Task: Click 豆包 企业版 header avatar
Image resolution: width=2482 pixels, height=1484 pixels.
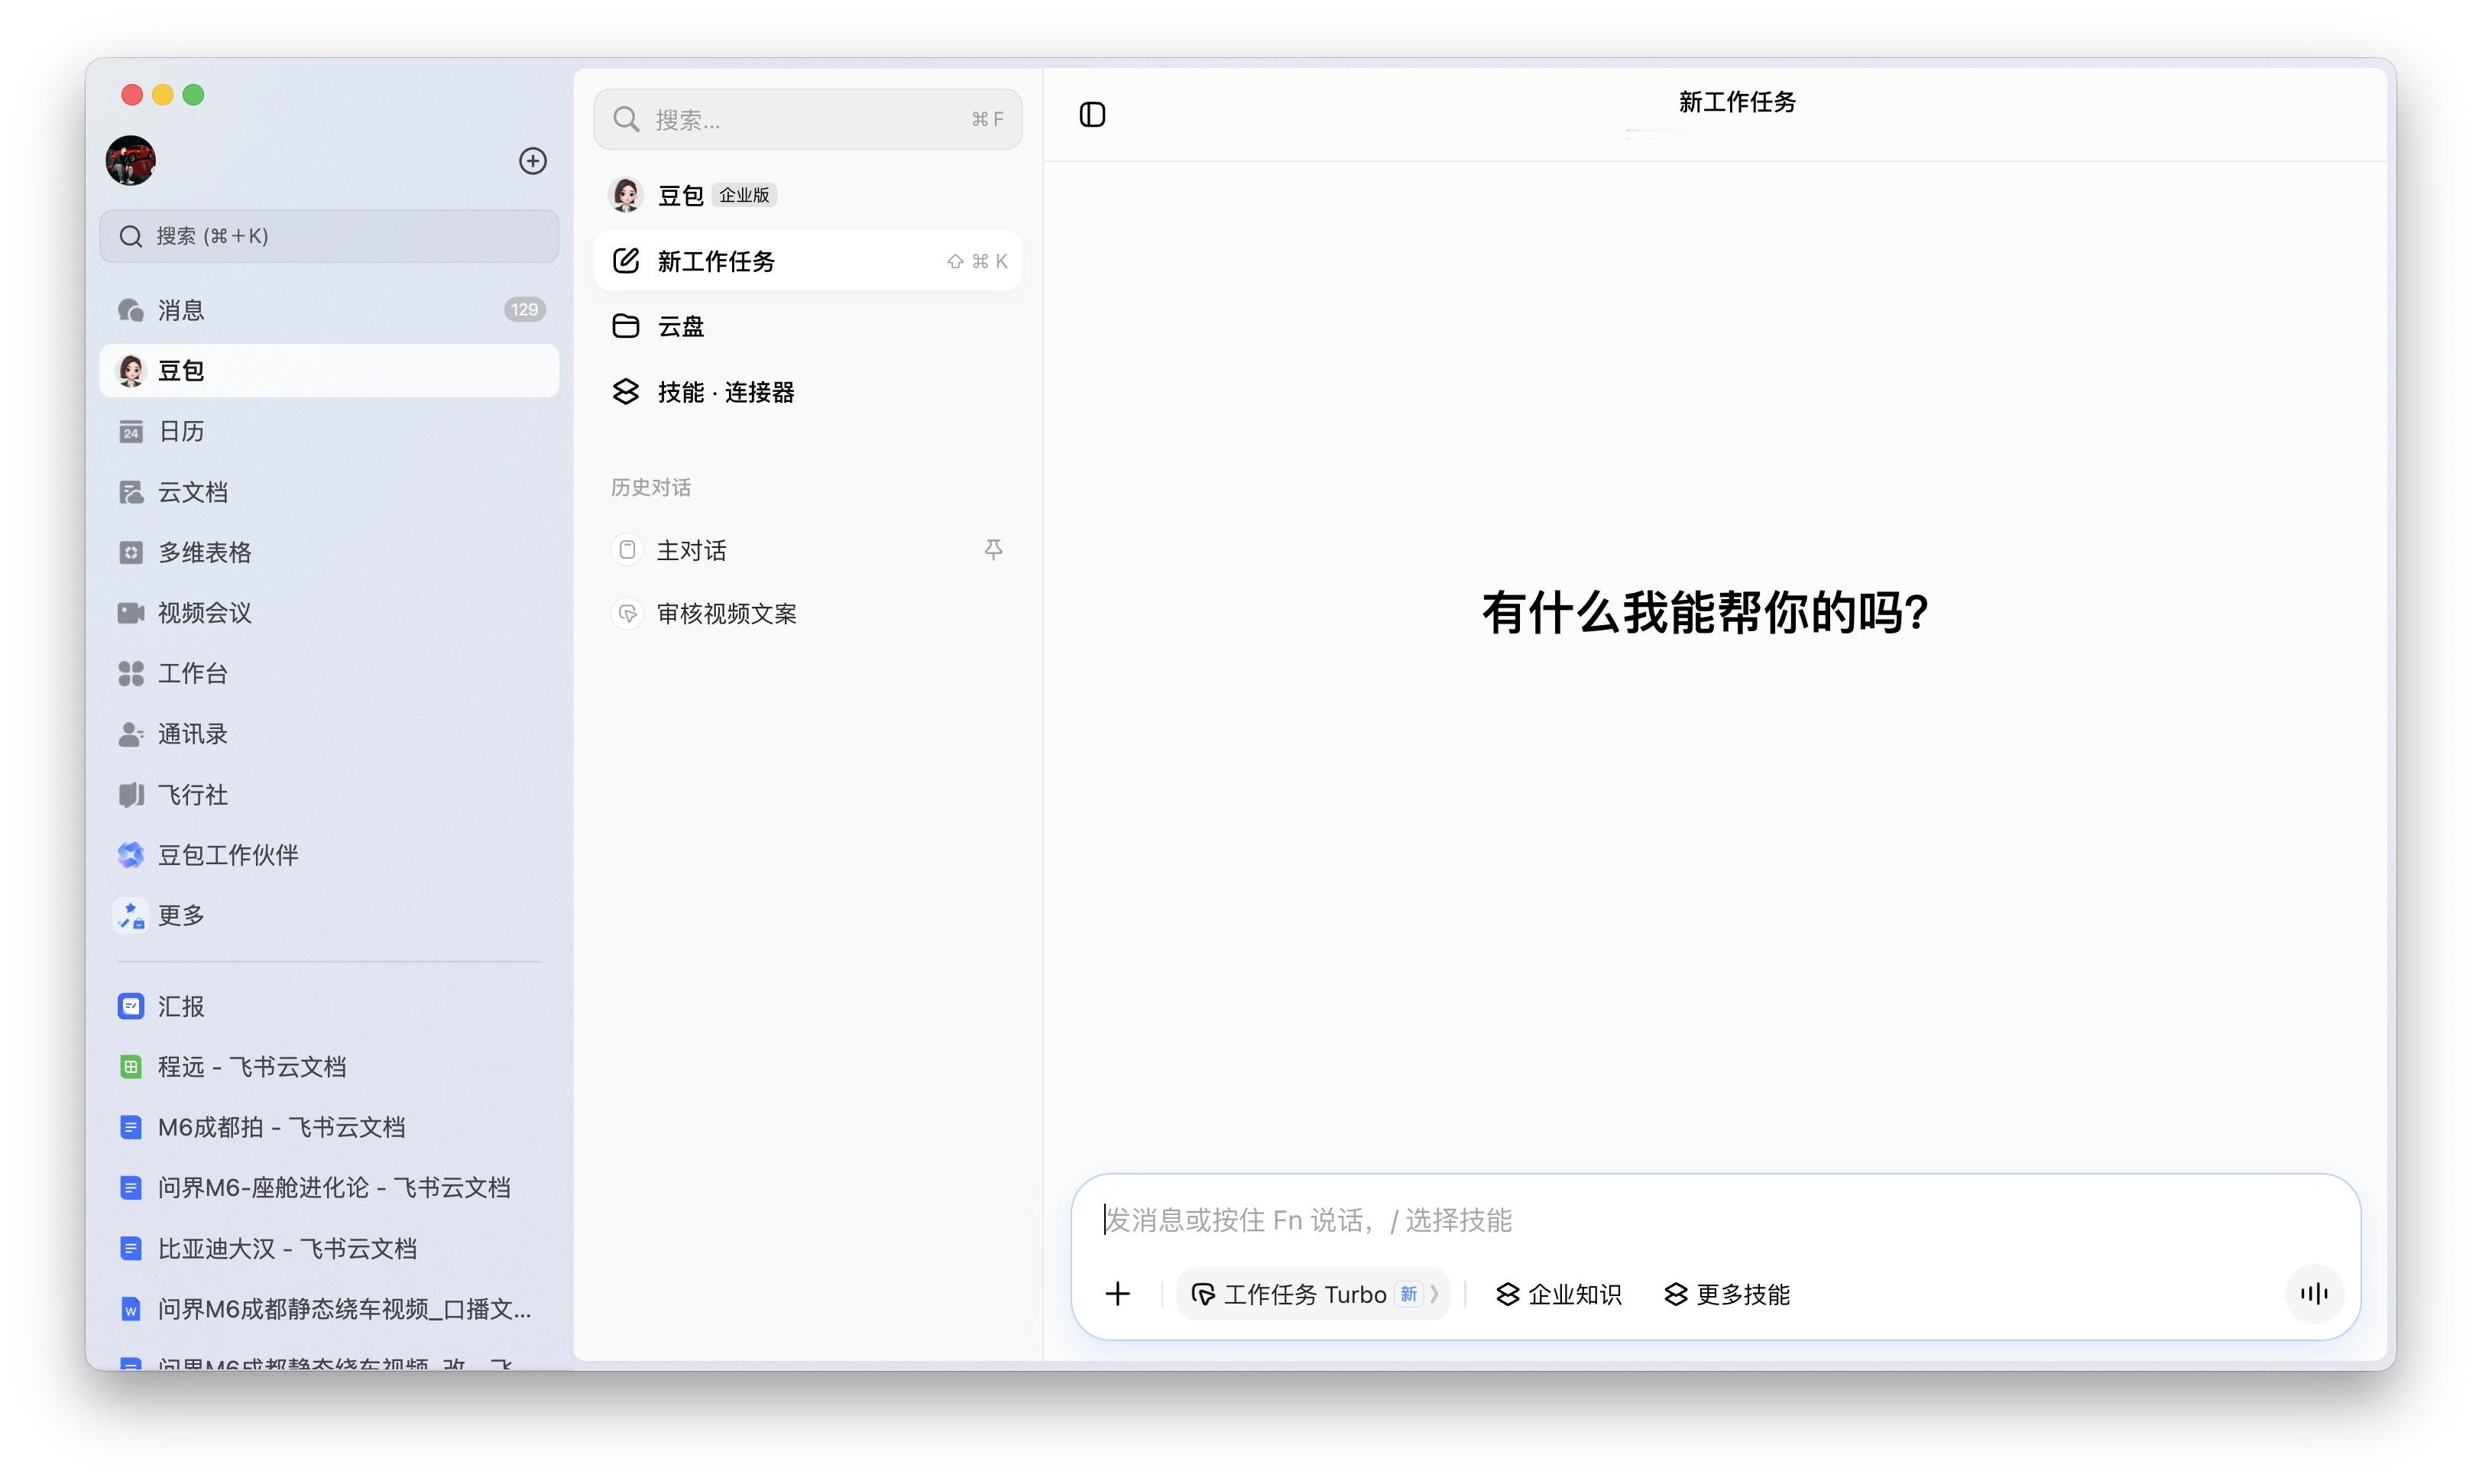Action: [x=626, y=195]
